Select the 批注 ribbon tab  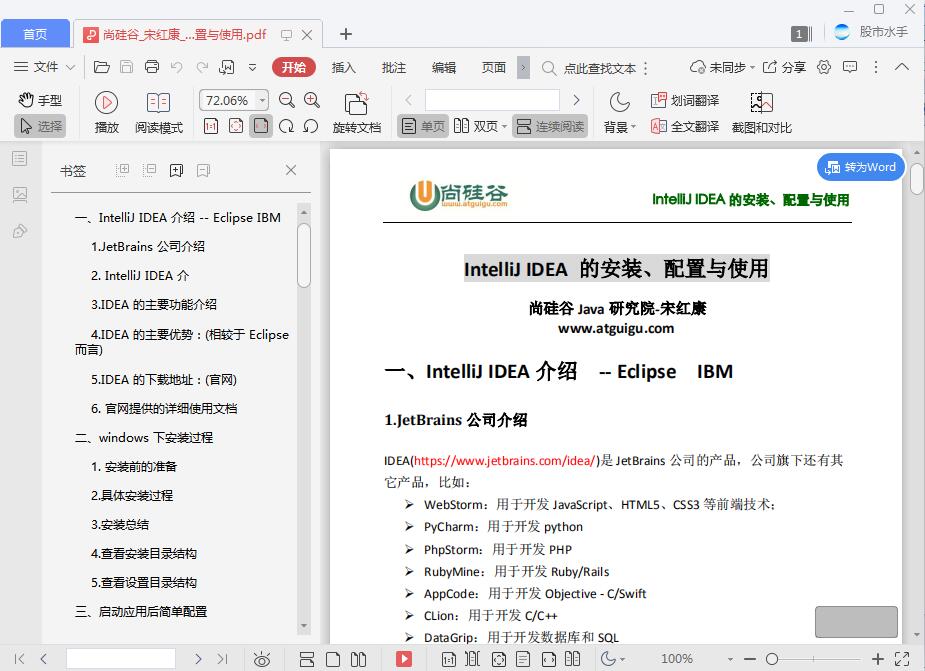pyautogui.click(x=393, y=68)
